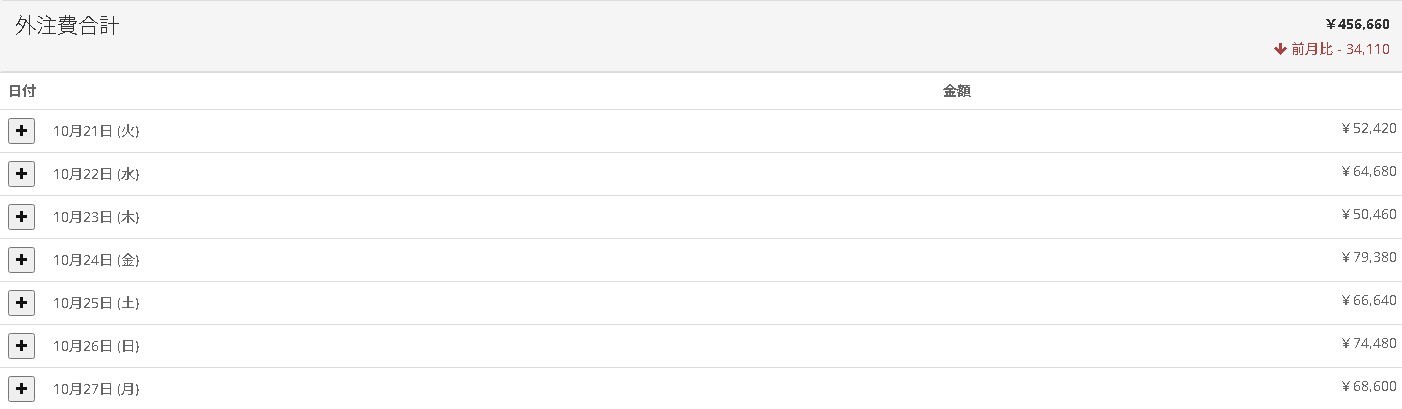Click the 日付 column header
The height and width of the screenshot is (409, 1402).
coord(22,91)
